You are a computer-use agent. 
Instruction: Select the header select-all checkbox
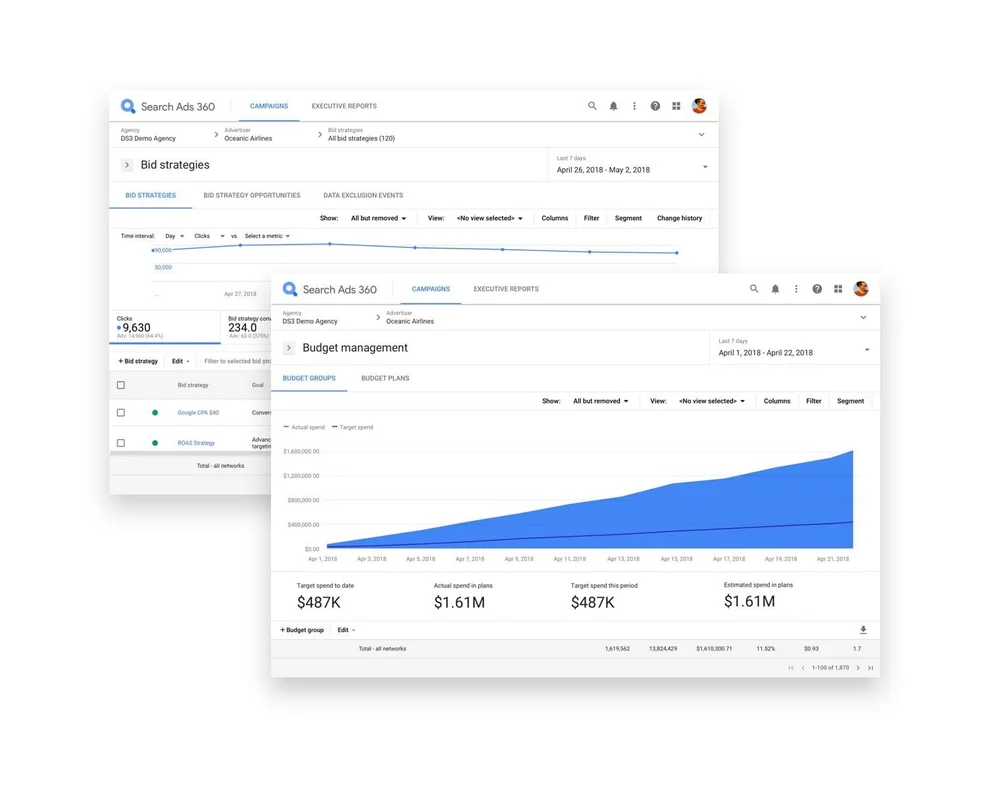[x=120, y=384]
